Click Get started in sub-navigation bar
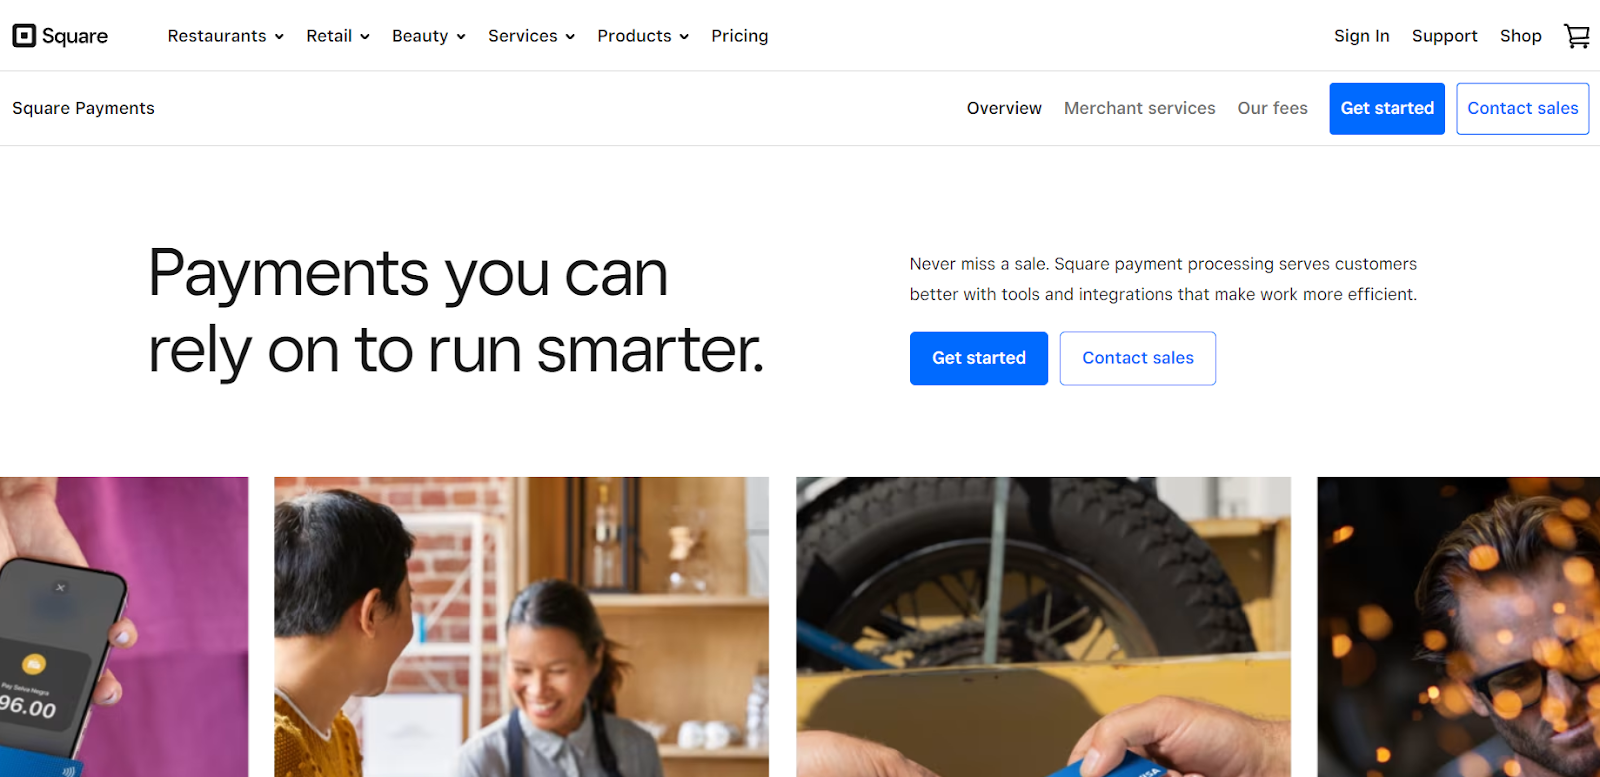This screenshot has height=777, width=1600. click(1387, 108)
